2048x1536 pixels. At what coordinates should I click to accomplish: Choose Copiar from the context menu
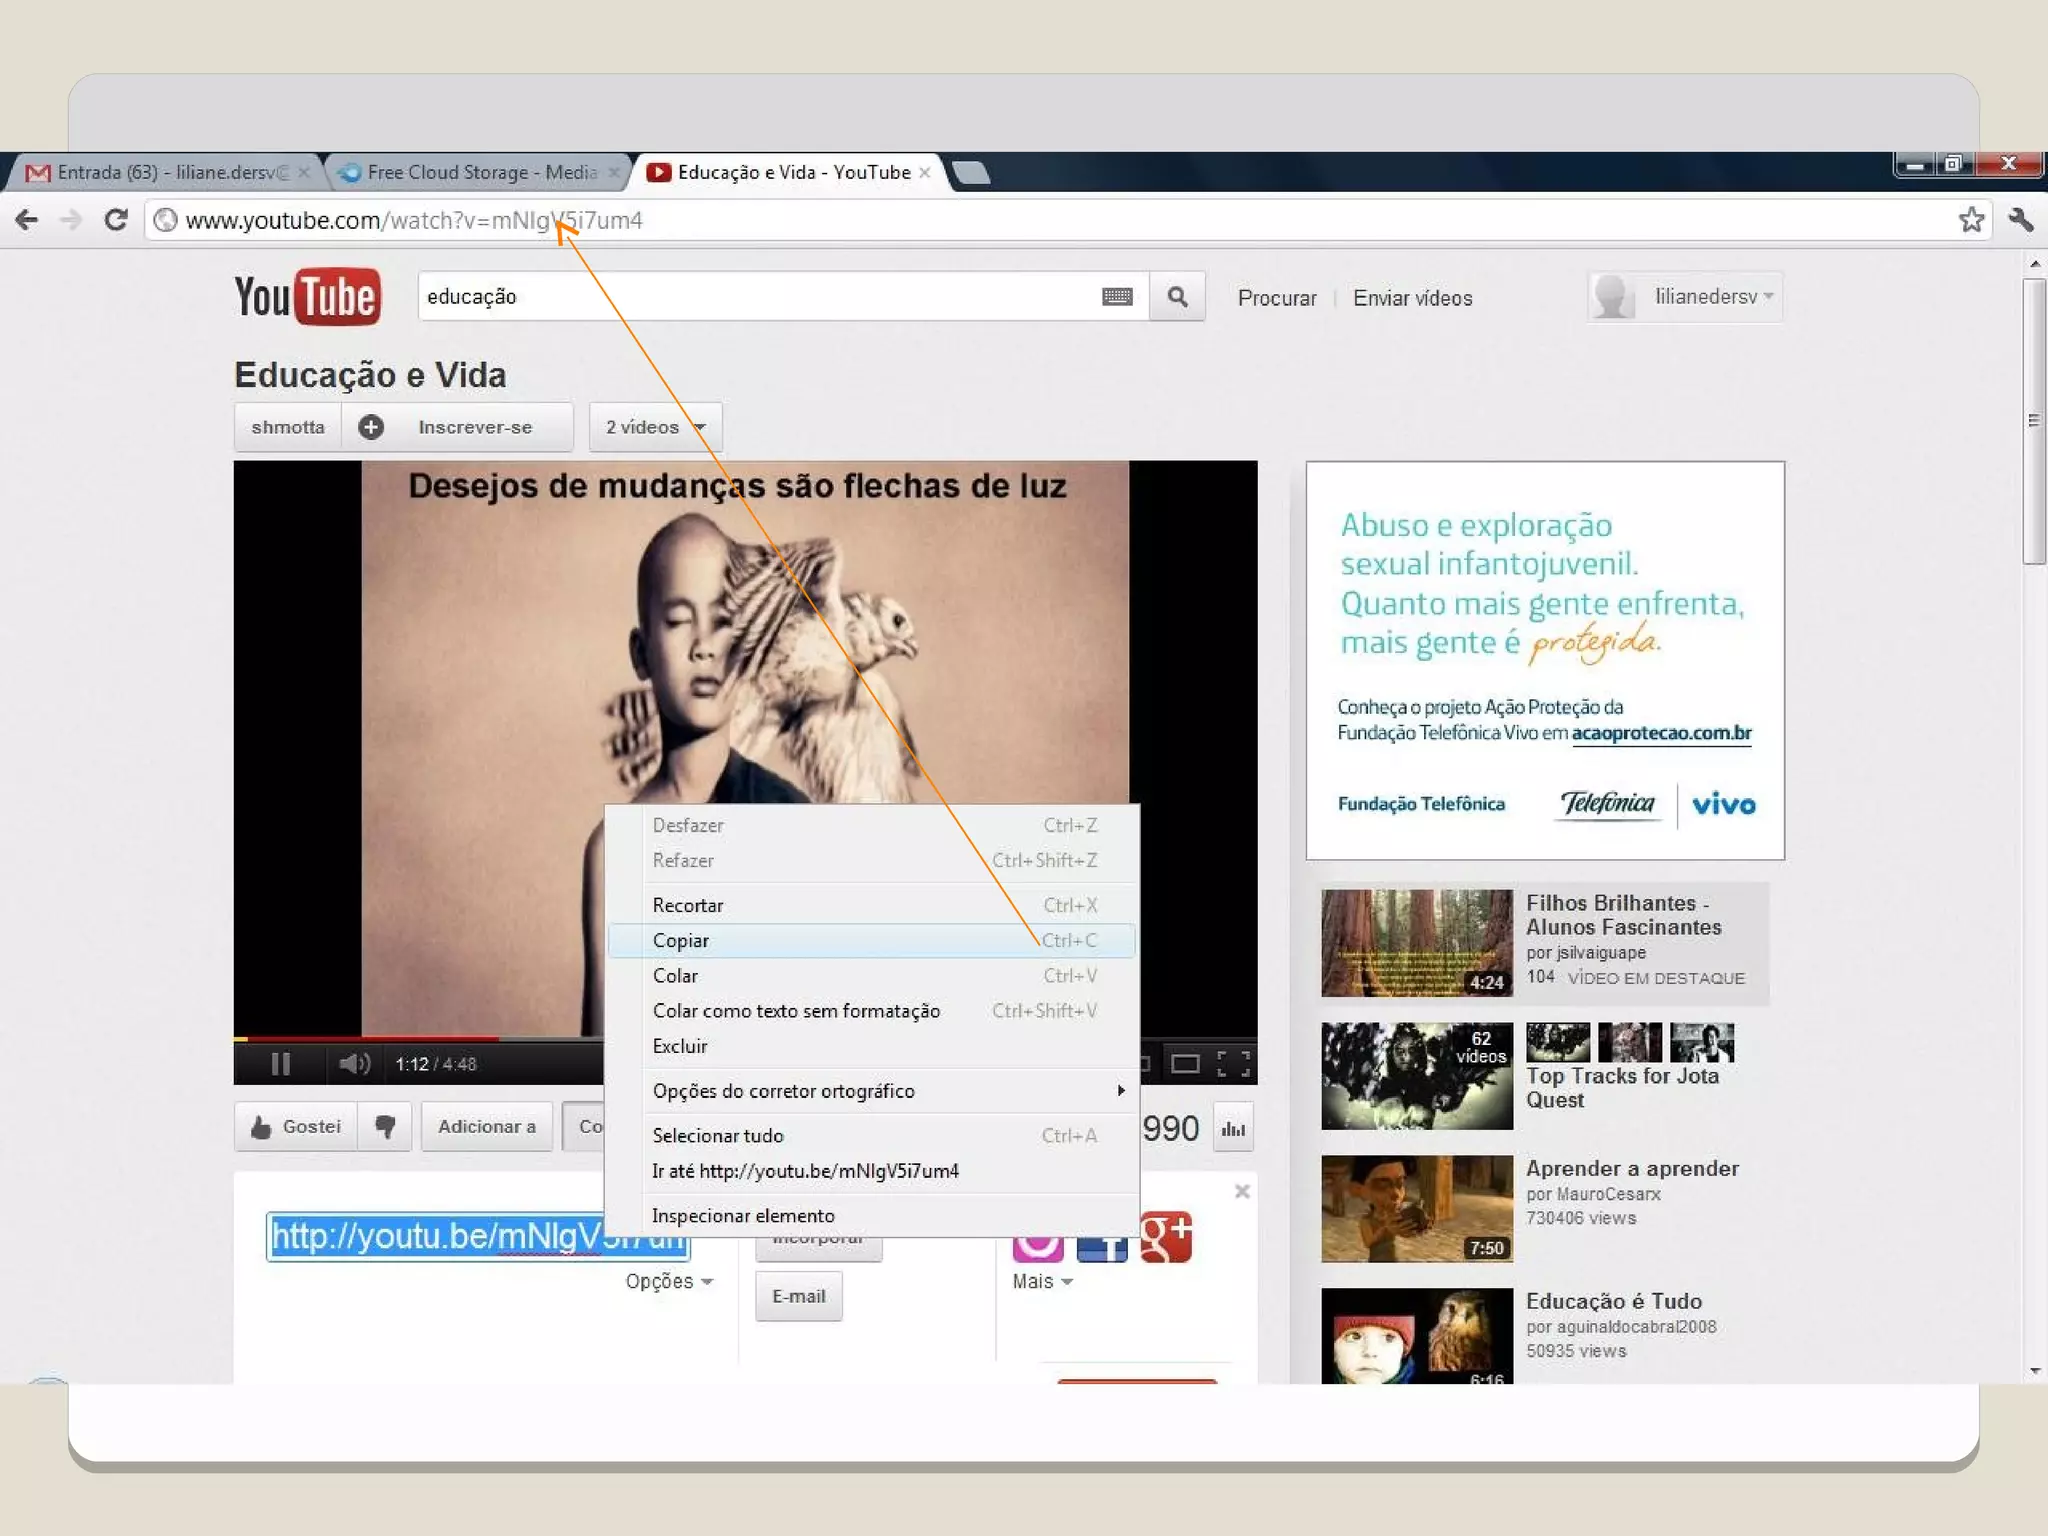pyautogui.click(x=681, y=940)
